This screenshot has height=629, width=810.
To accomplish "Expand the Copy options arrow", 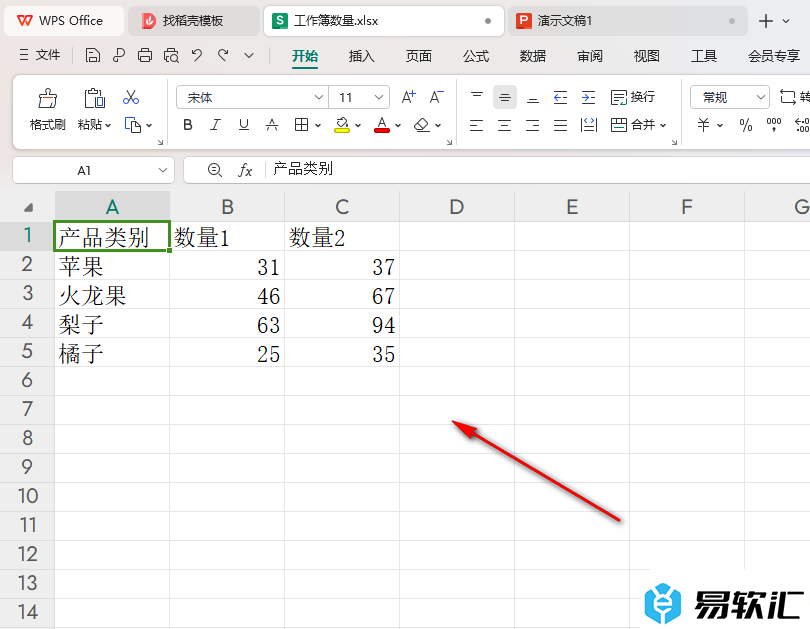I will 149,125.
